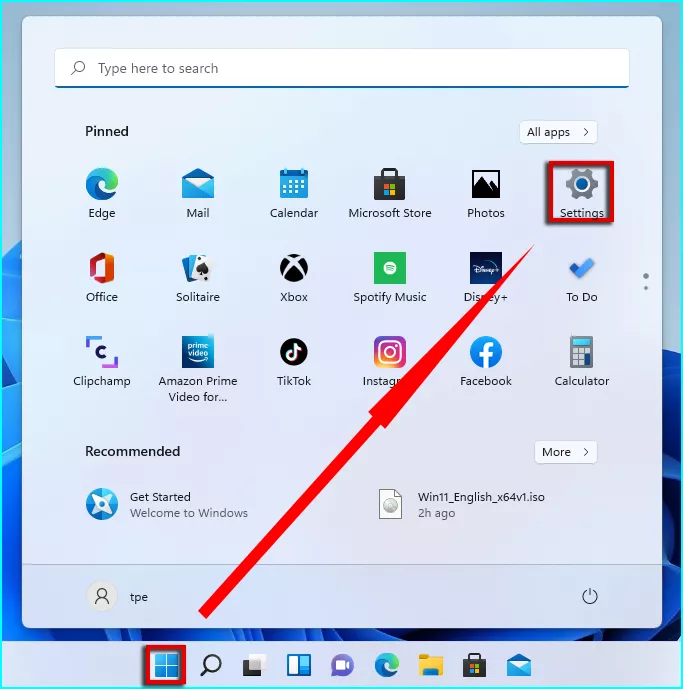Screen dimensions: 683x689
Task: Launch the Office app
Action: tap(102, 277)
